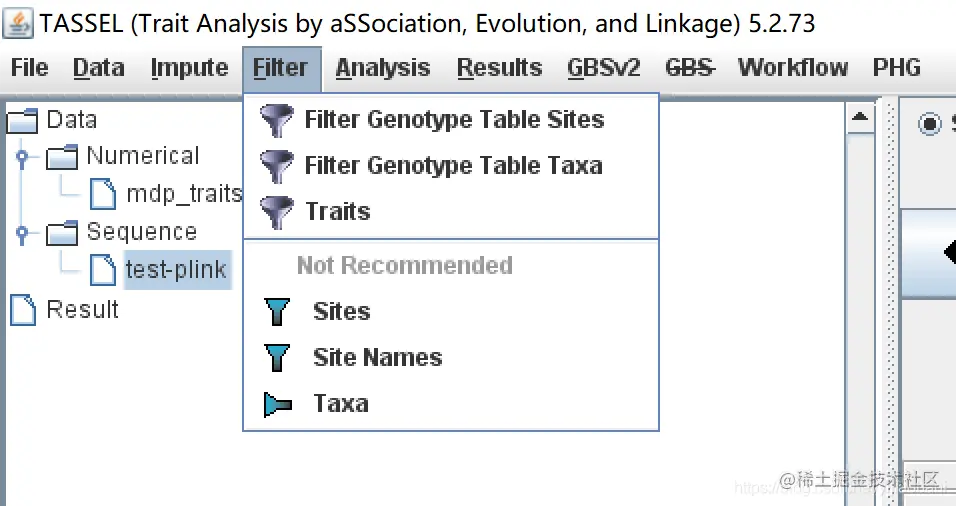Click the black left-arrow button on right
The image size is (956, 506).
[947, 253]
